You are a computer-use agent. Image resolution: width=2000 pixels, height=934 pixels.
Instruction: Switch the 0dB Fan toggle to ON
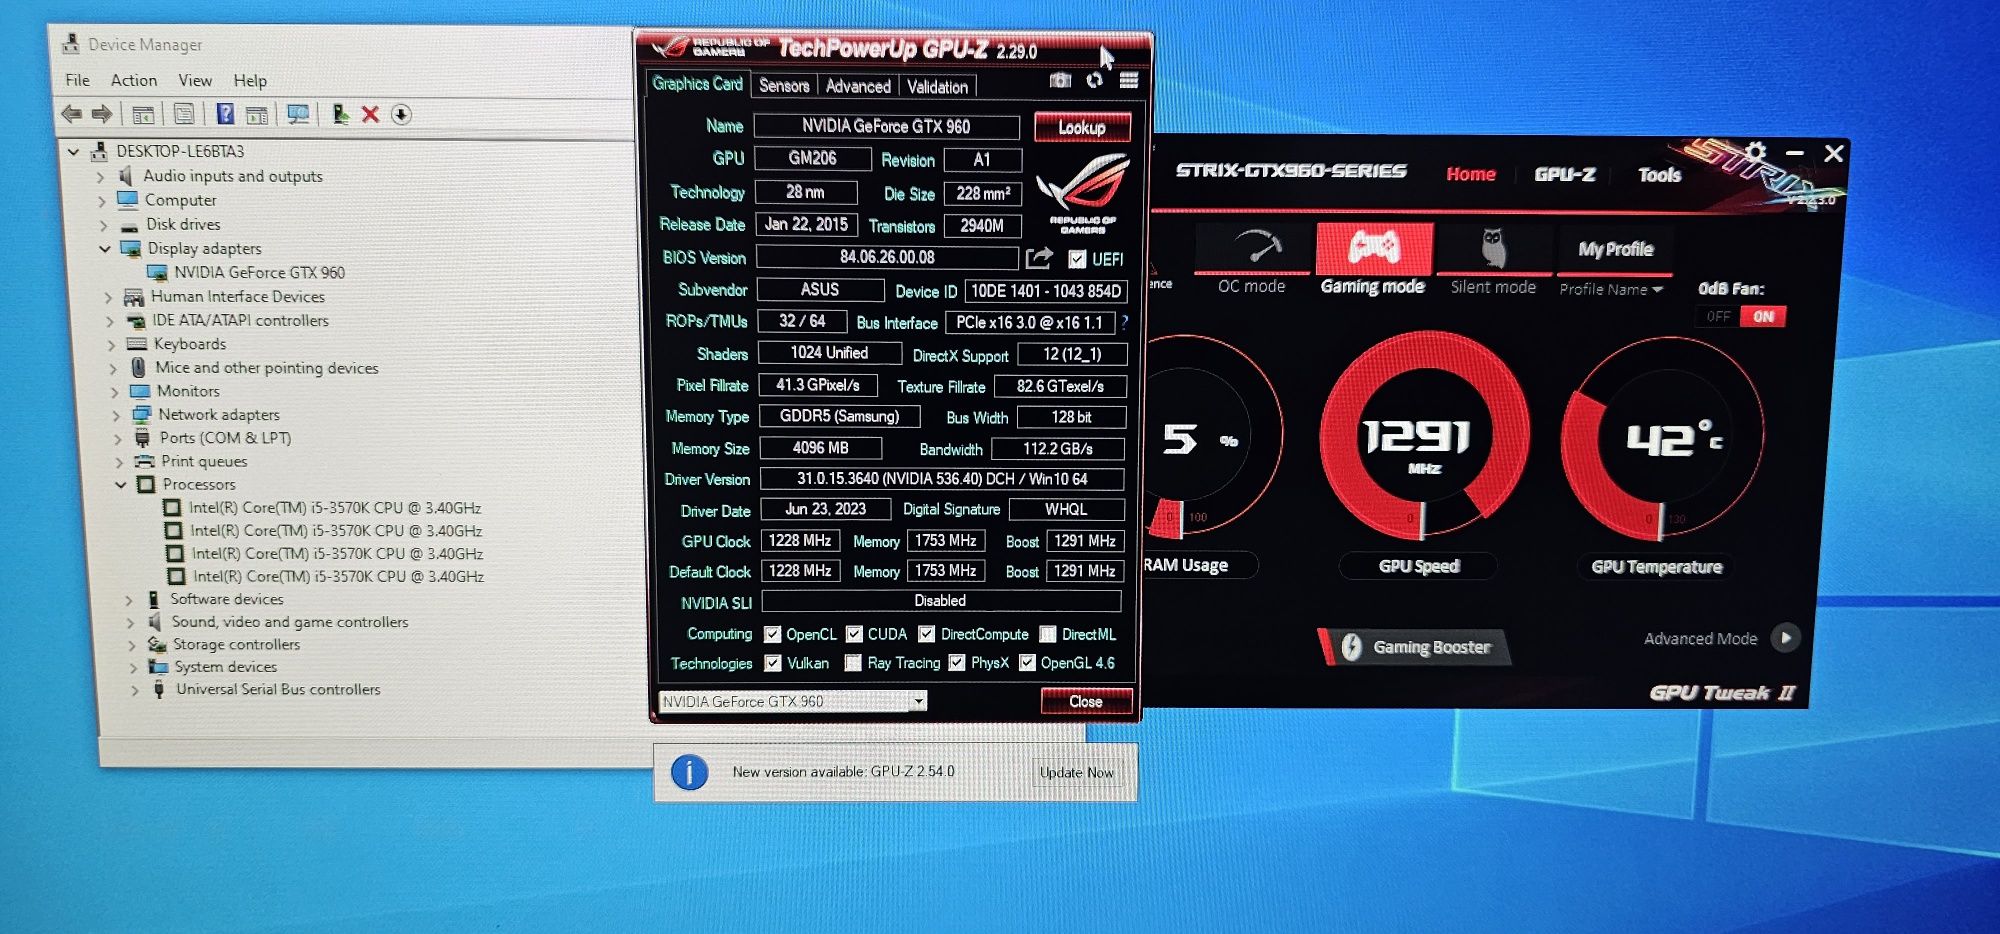click(x=1763, y=316)
